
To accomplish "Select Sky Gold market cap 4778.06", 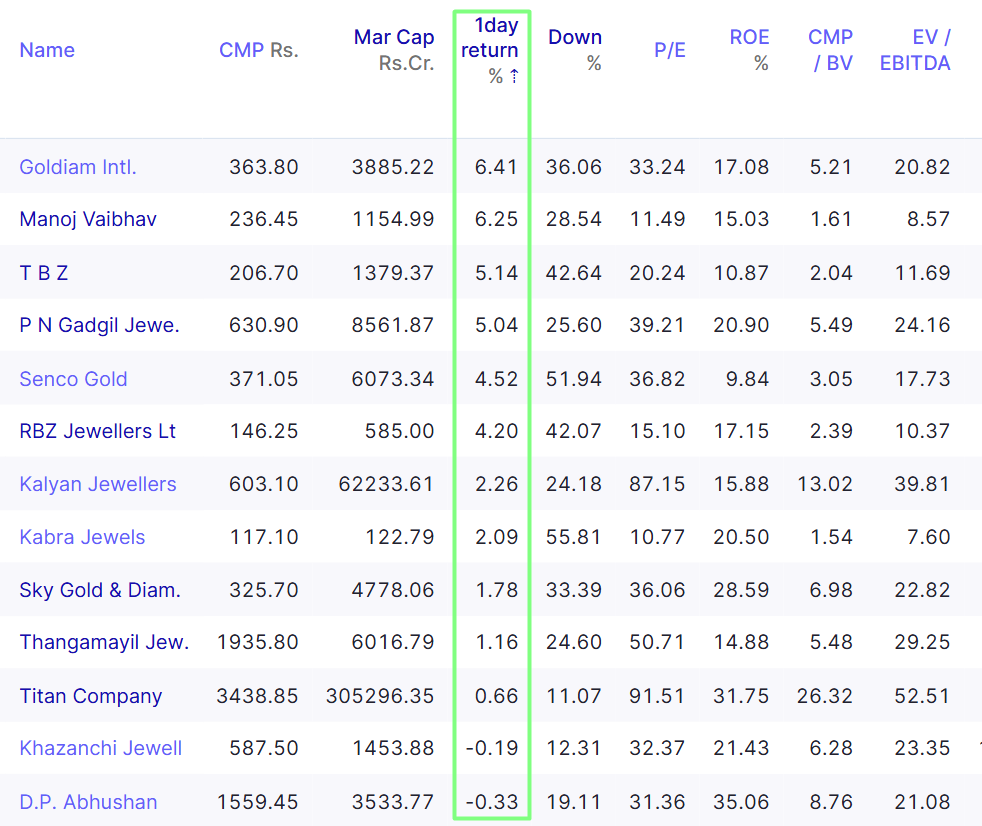I will pyautogui.click(x=393, y=590).
